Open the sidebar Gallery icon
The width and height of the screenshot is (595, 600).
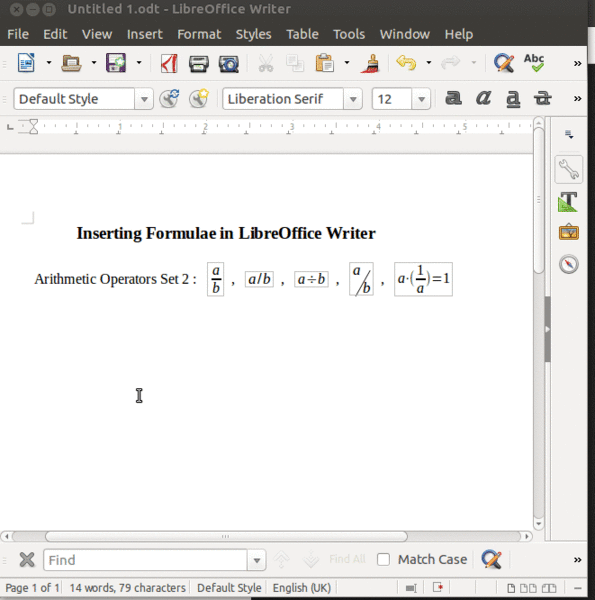pyautogui.click(x=569, y=232)
